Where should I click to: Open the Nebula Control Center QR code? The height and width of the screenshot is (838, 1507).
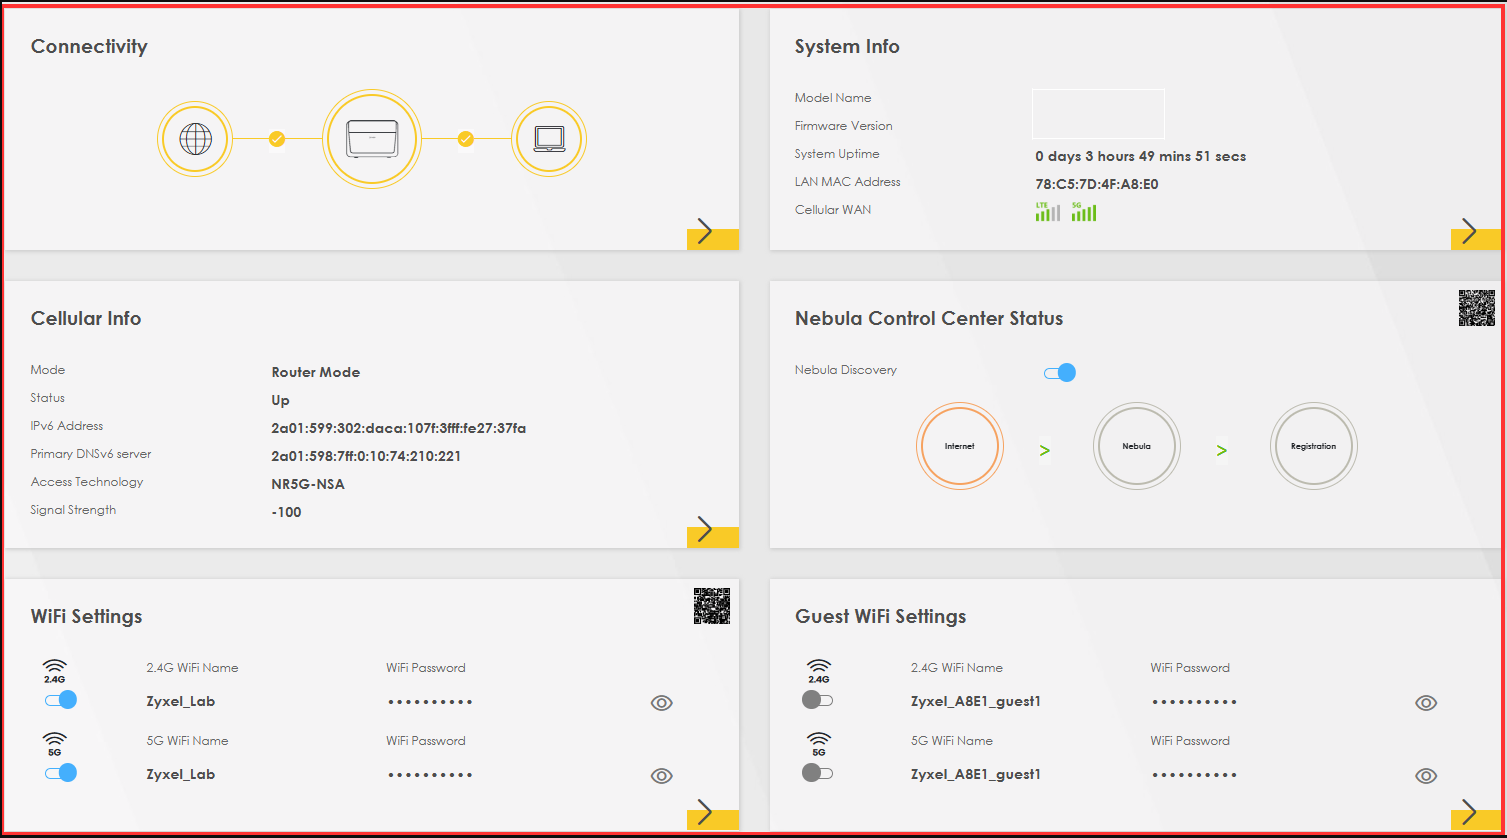point(1477,308)
